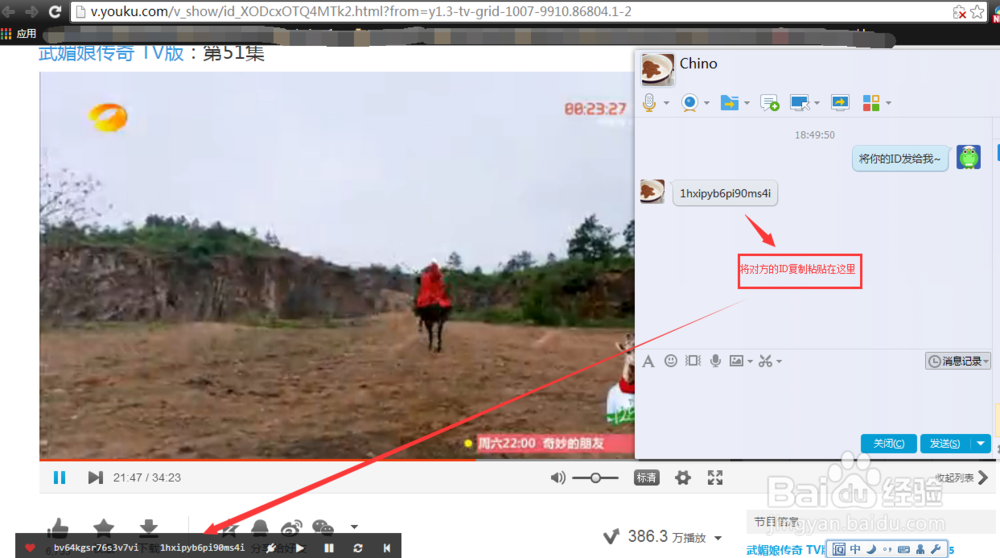Pause the Youku video

59,478
